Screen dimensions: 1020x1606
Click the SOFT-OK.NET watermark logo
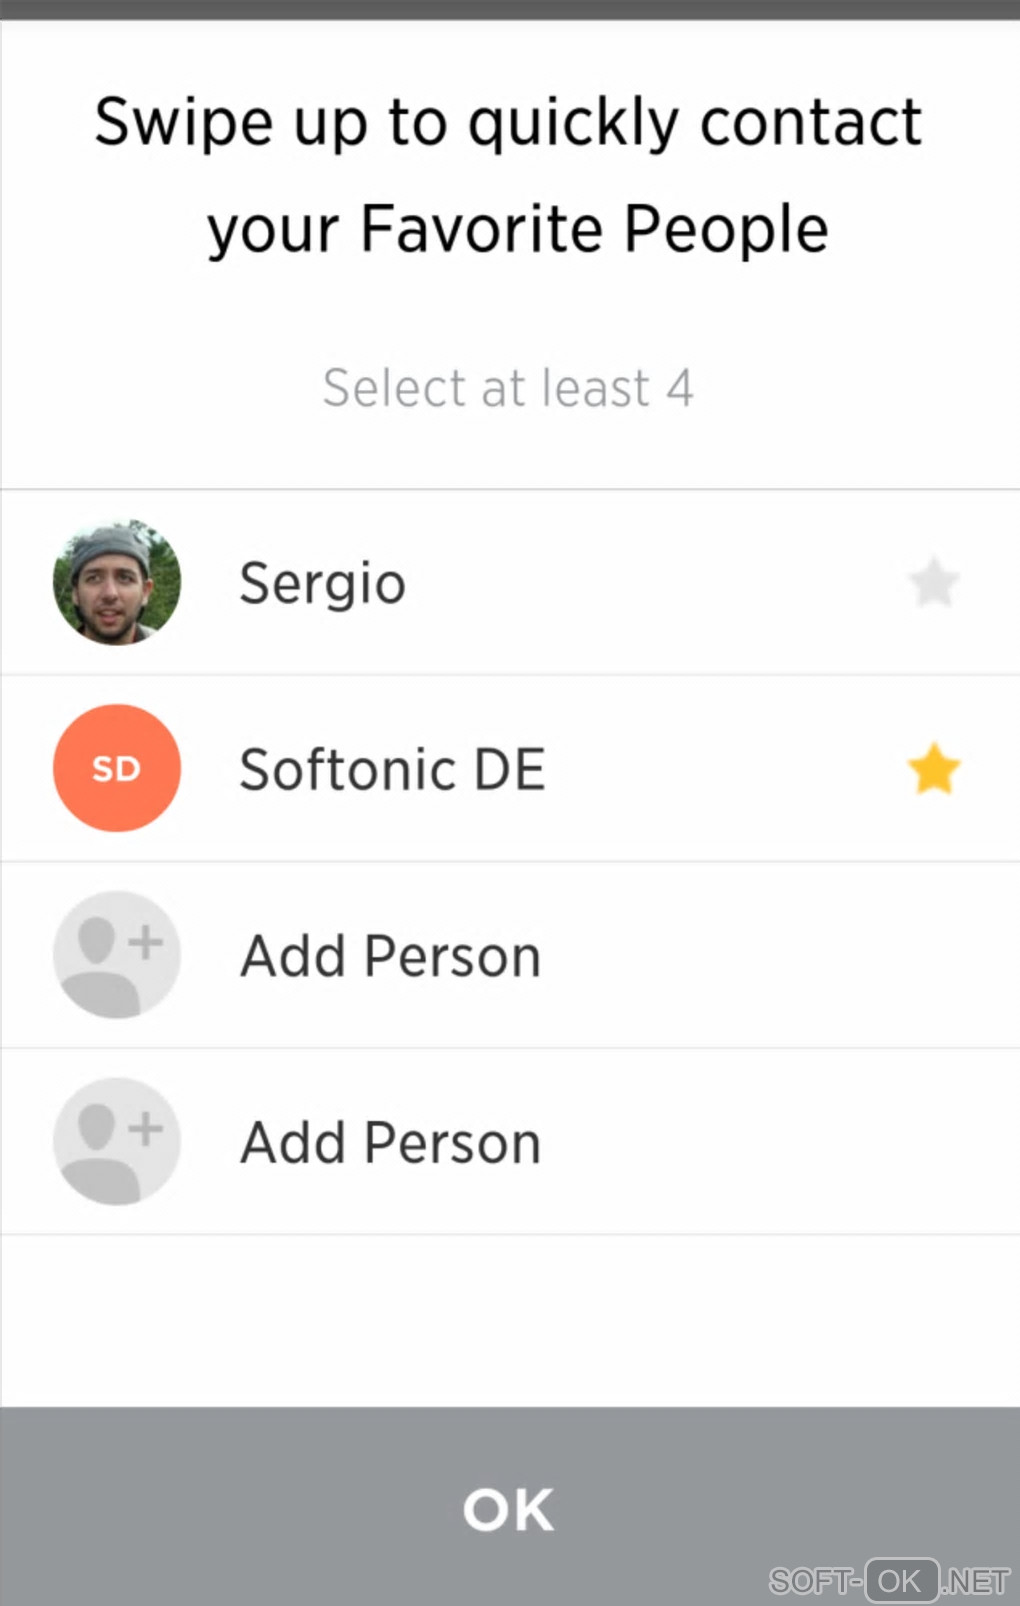click(x=889, y=1580)
